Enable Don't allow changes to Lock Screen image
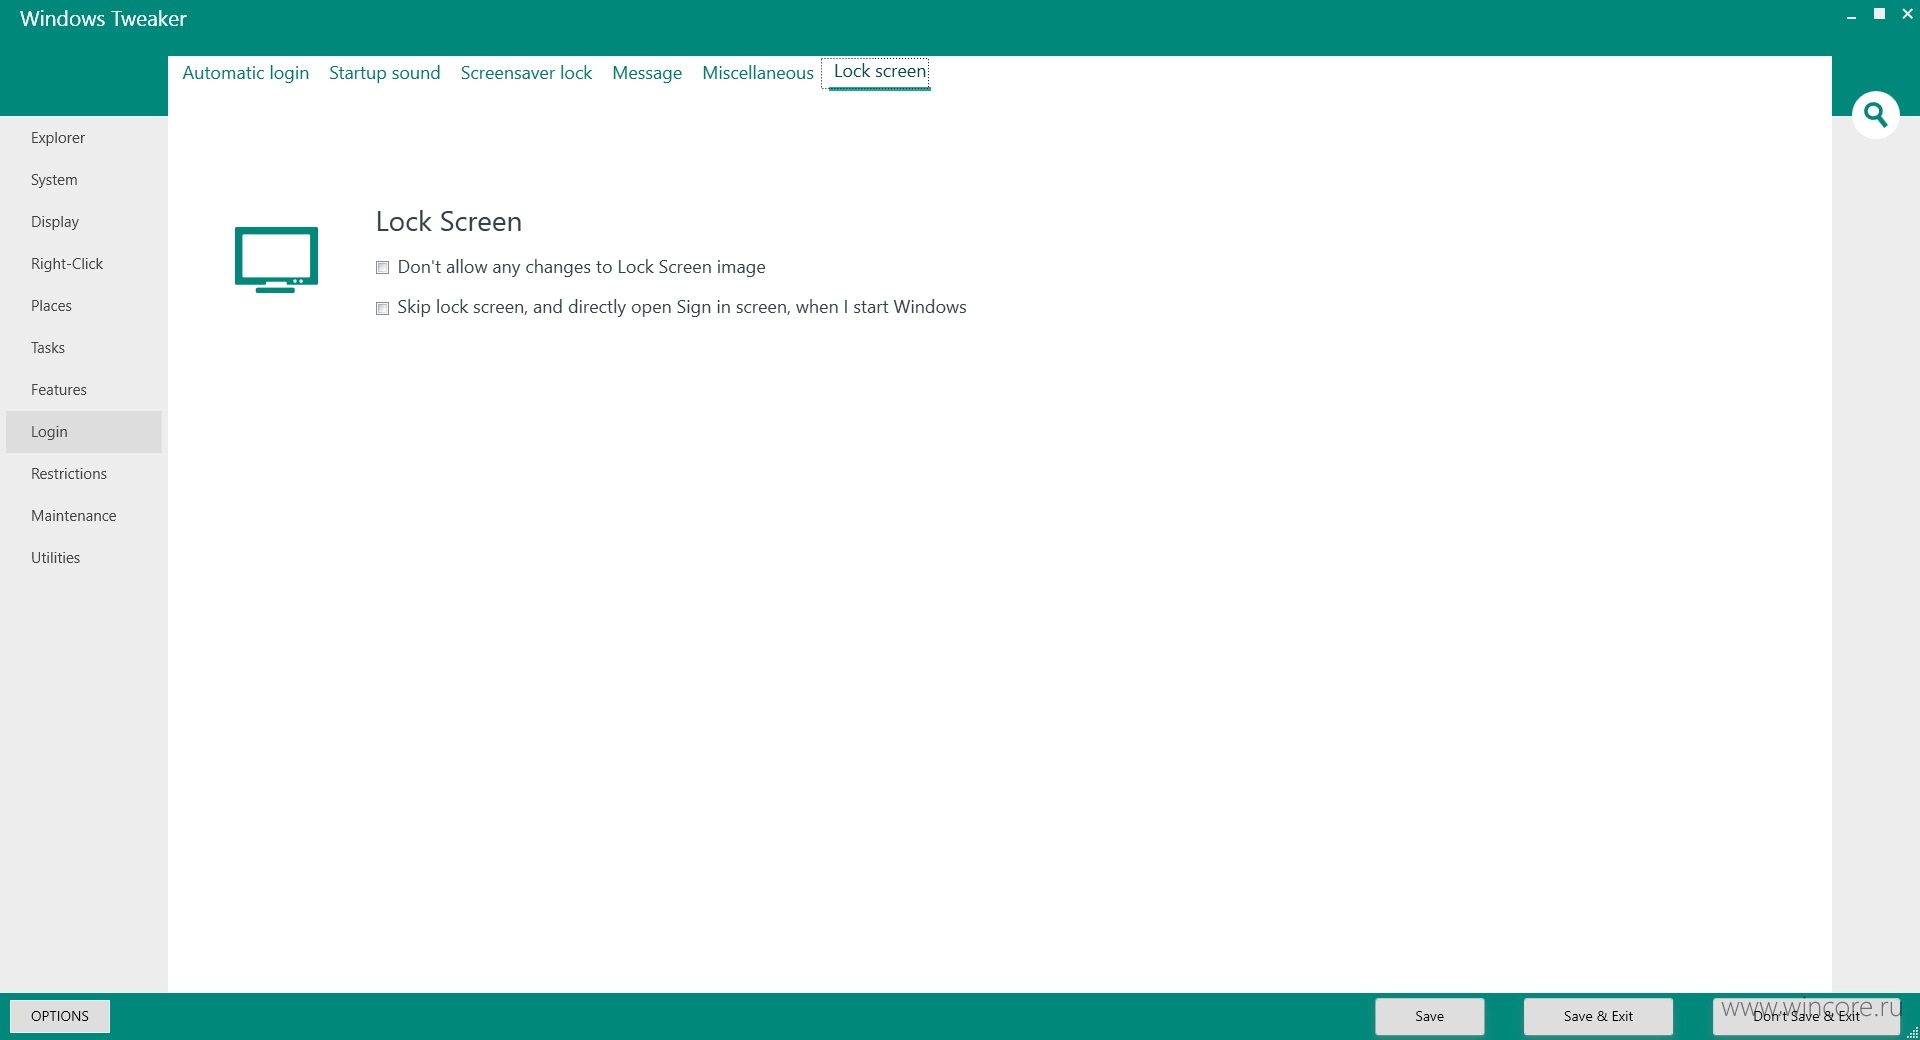Viewport: 1920px width, 1040px height. click(x=382, y=268)
